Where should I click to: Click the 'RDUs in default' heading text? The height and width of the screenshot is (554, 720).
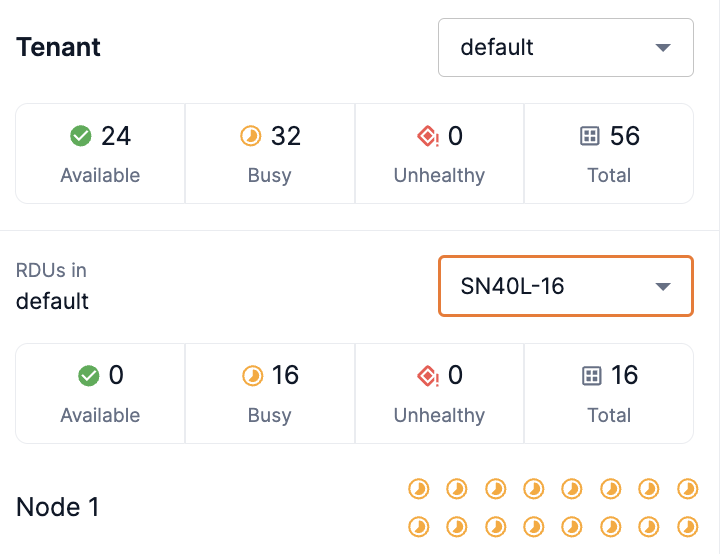[52, 286]
